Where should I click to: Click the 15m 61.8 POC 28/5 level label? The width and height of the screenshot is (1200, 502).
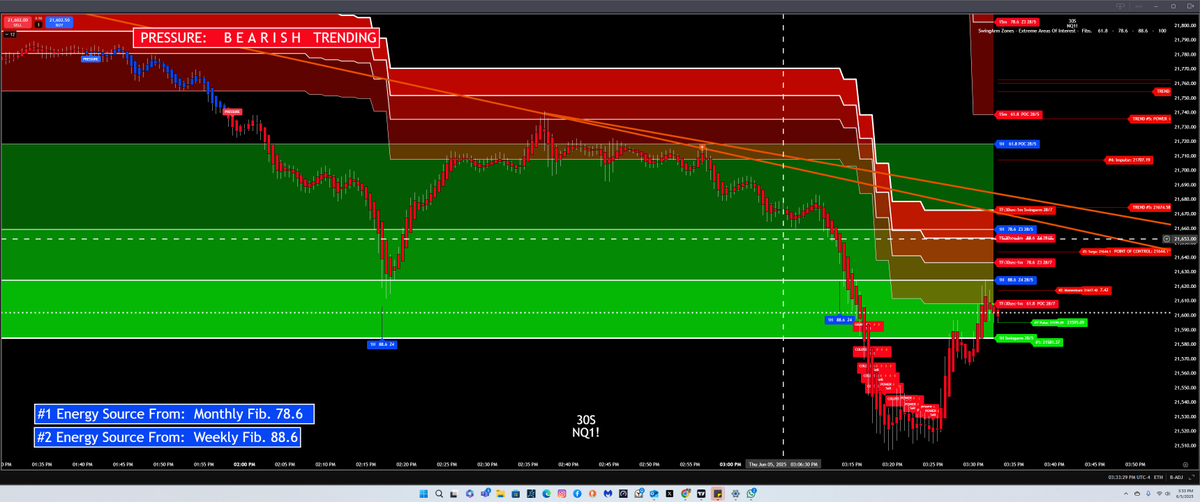click(x=1018, y=115)
